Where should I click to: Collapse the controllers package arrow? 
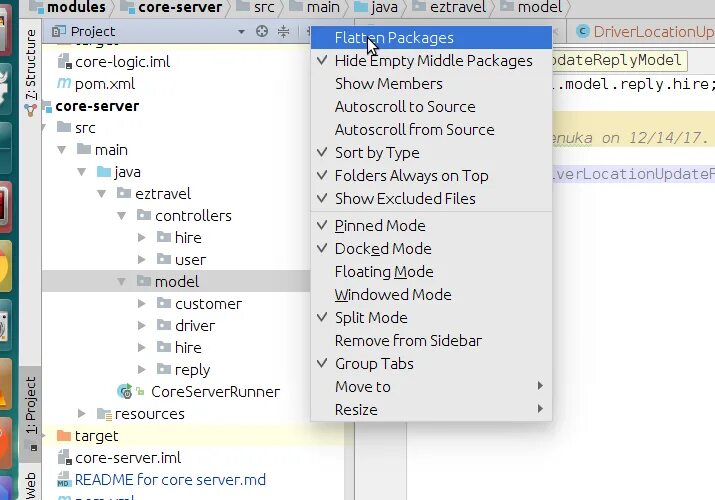click(122, 216)
